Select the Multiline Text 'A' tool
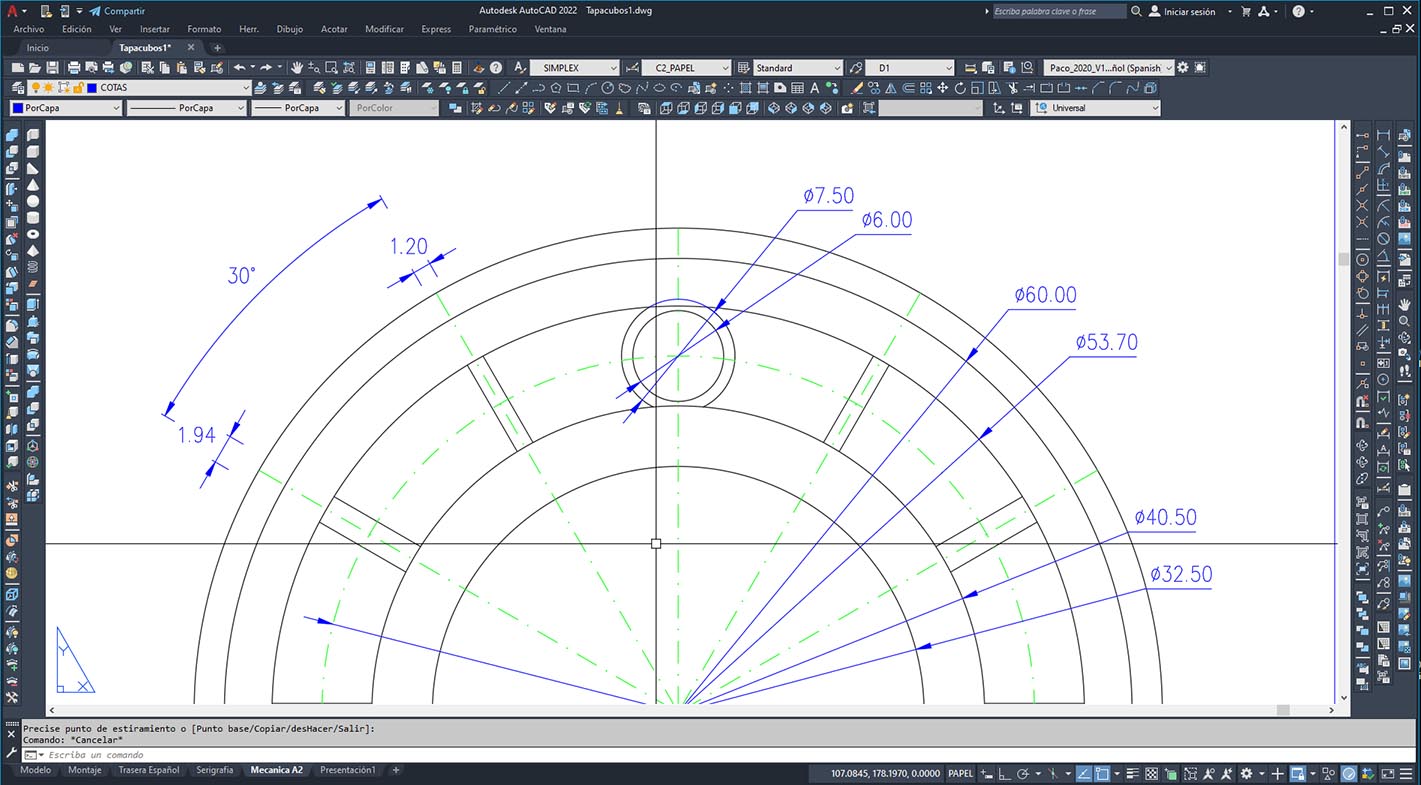This screenshot has width=1421, height=785. (519, 68)
